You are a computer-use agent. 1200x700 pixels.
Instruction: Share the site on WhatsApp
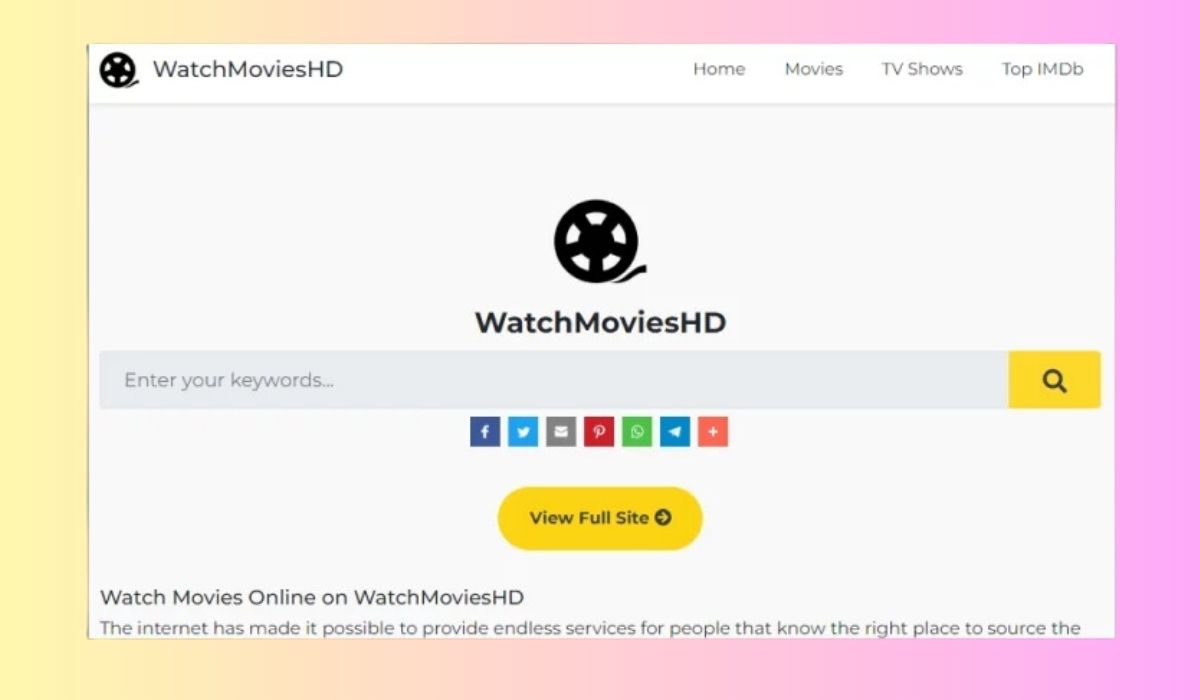point(637,432)
